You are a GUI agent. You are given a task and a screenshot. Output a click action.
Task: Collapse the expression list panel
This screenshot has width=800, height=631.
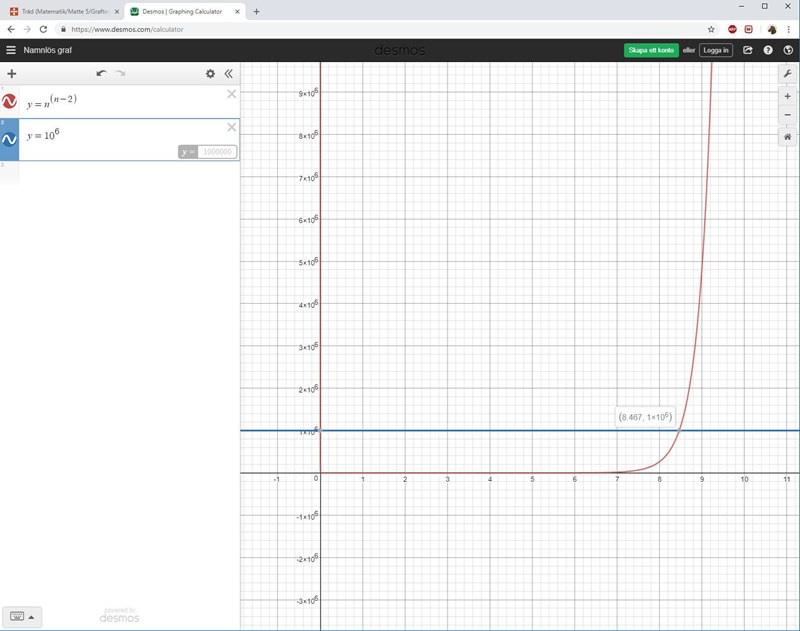click(229, 74)
